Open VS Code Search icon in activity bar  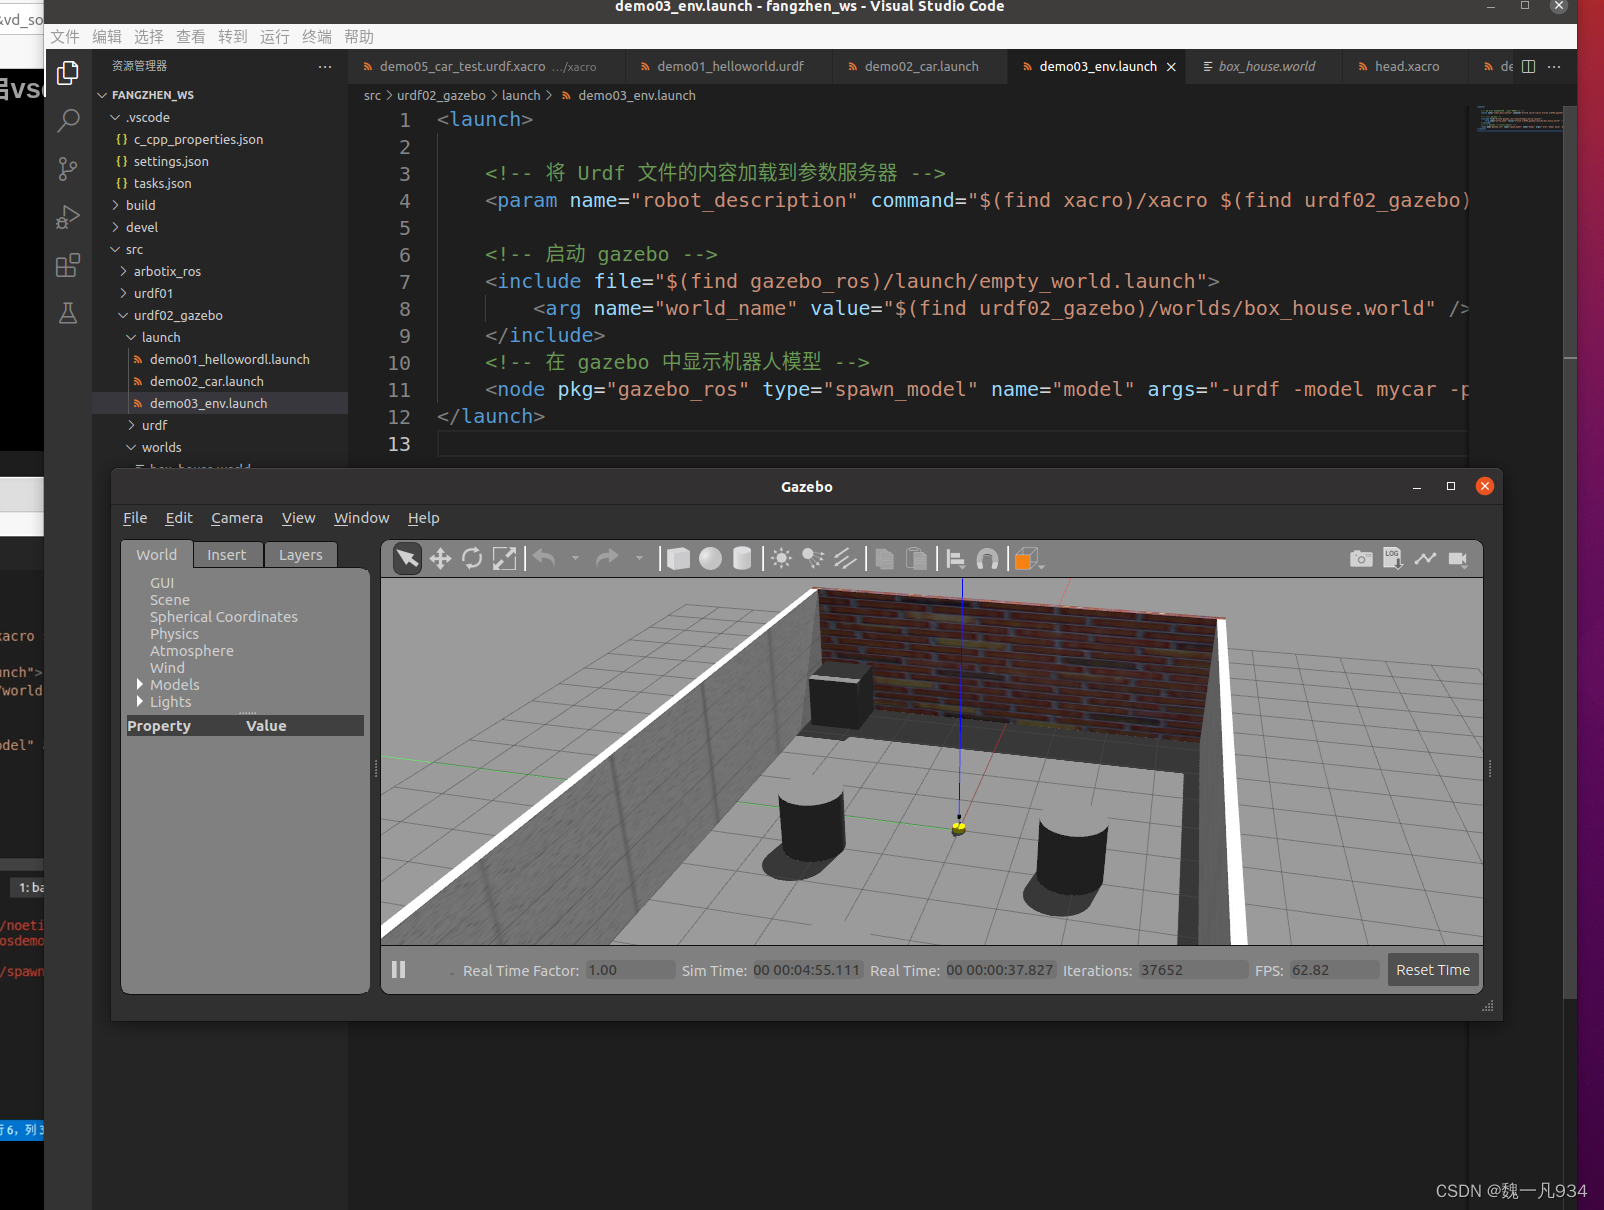point(68,121)
